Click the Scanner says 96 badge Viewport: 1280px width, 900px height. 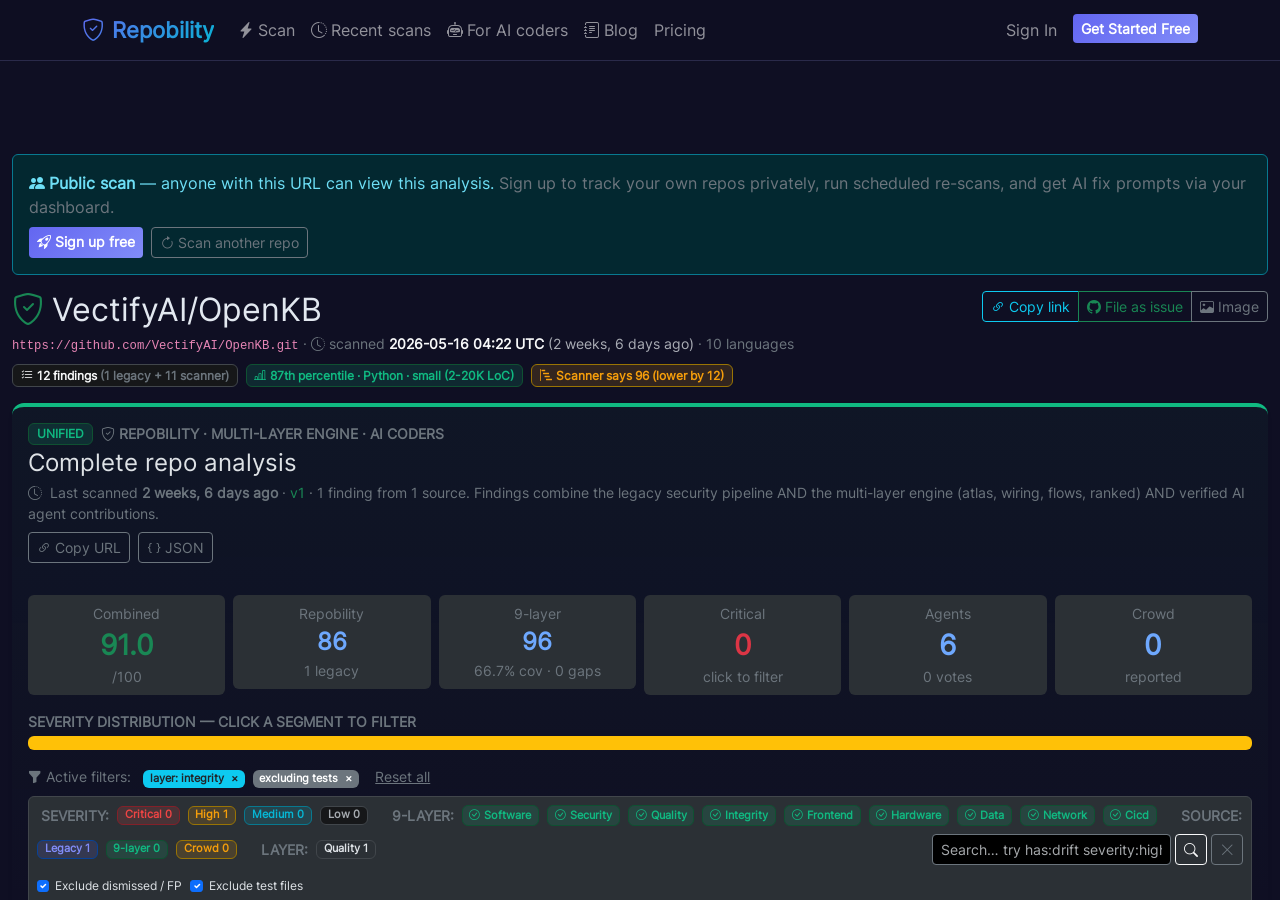point(632,375)
